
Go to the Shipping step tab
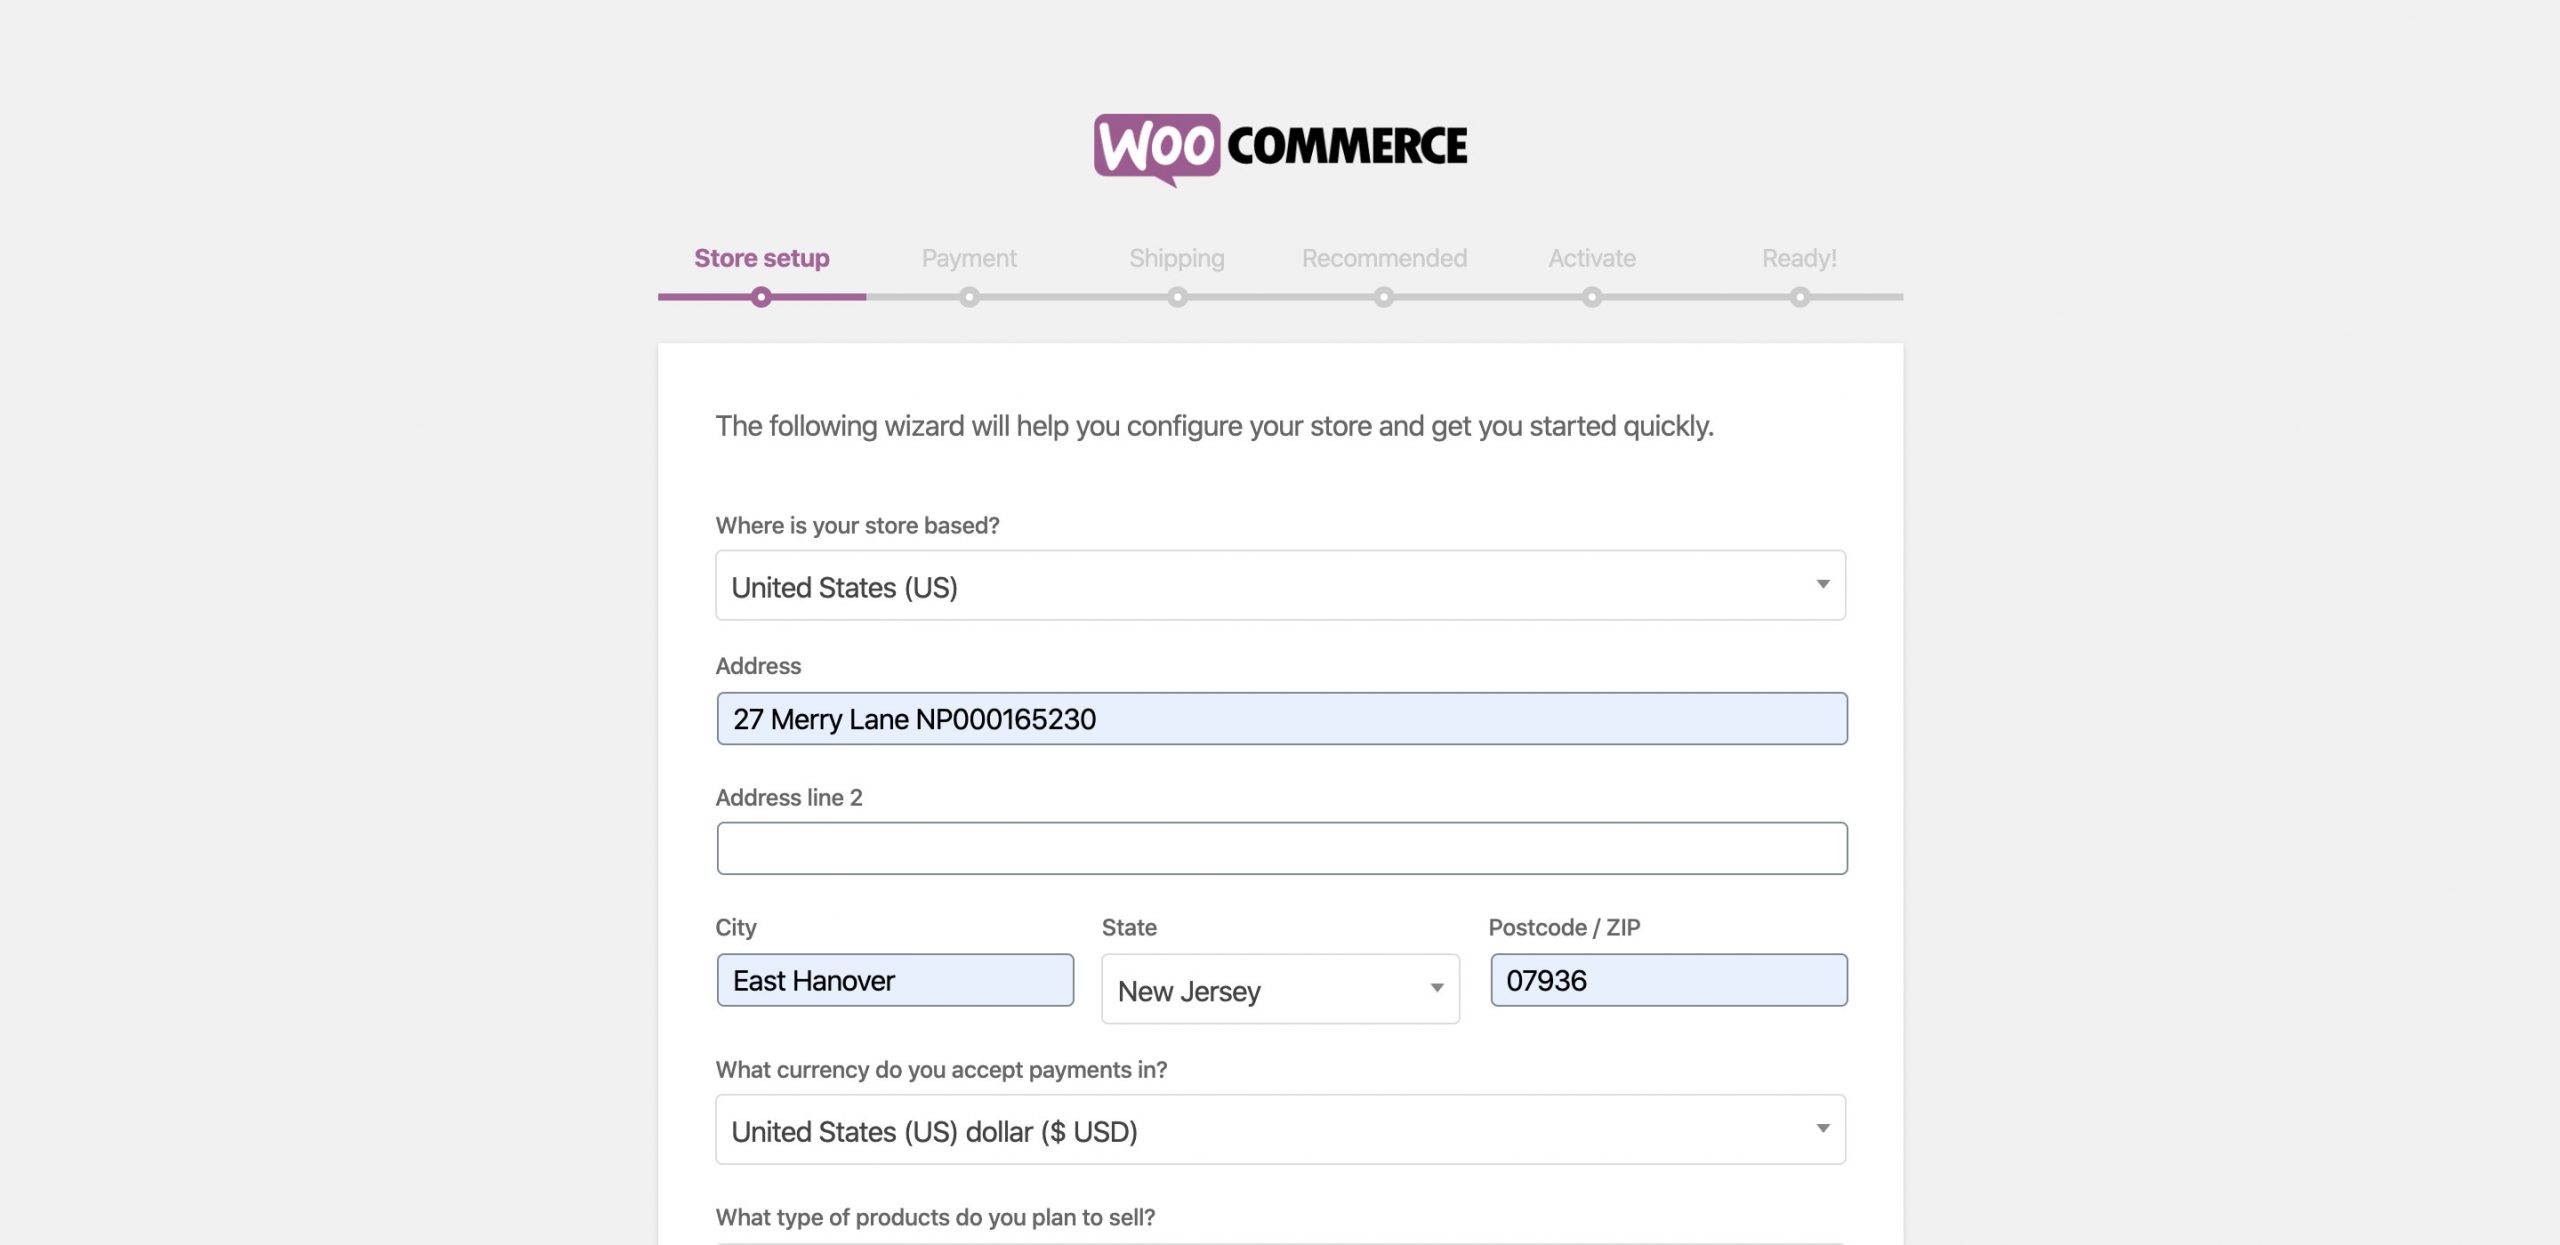click(x=1177, y=258)
